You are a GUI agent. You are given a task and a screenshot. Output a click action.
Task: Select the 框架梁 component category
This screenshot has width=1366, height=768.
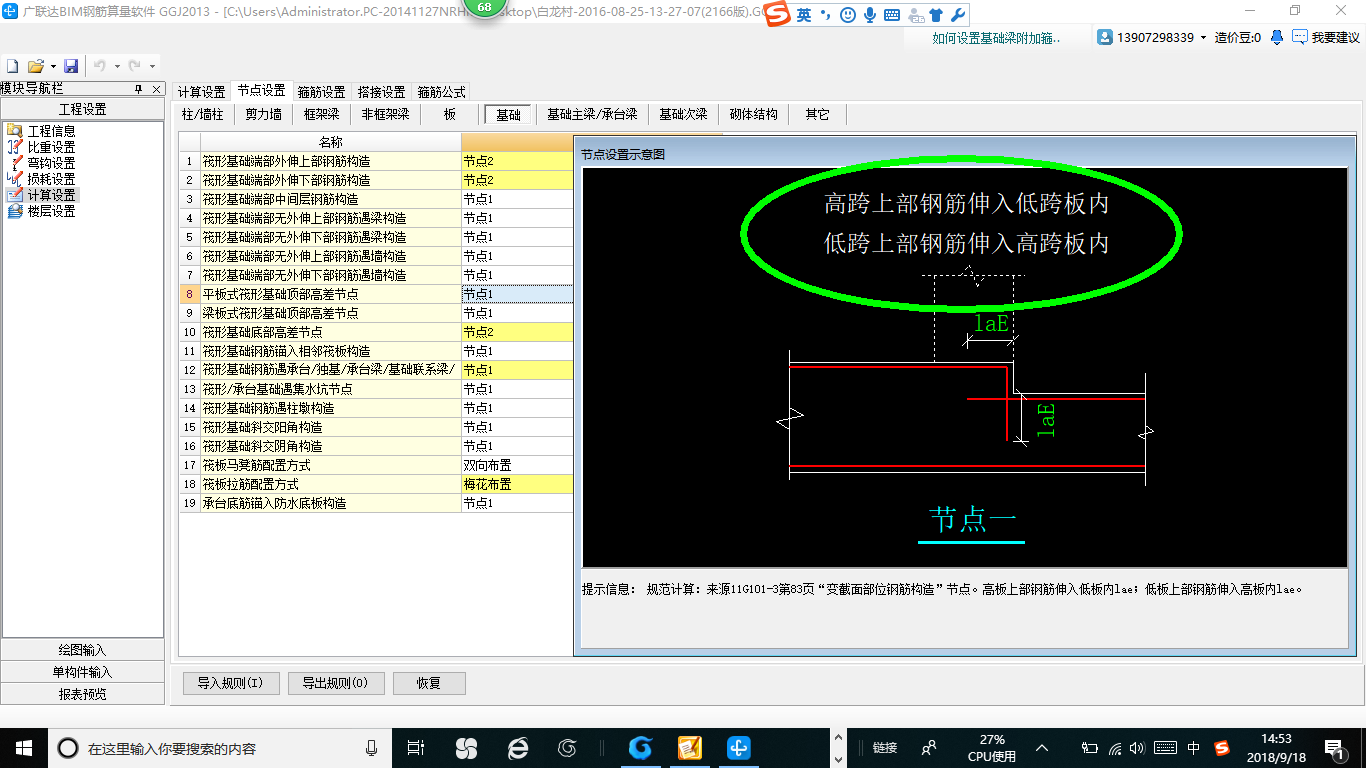pos(321,115)
